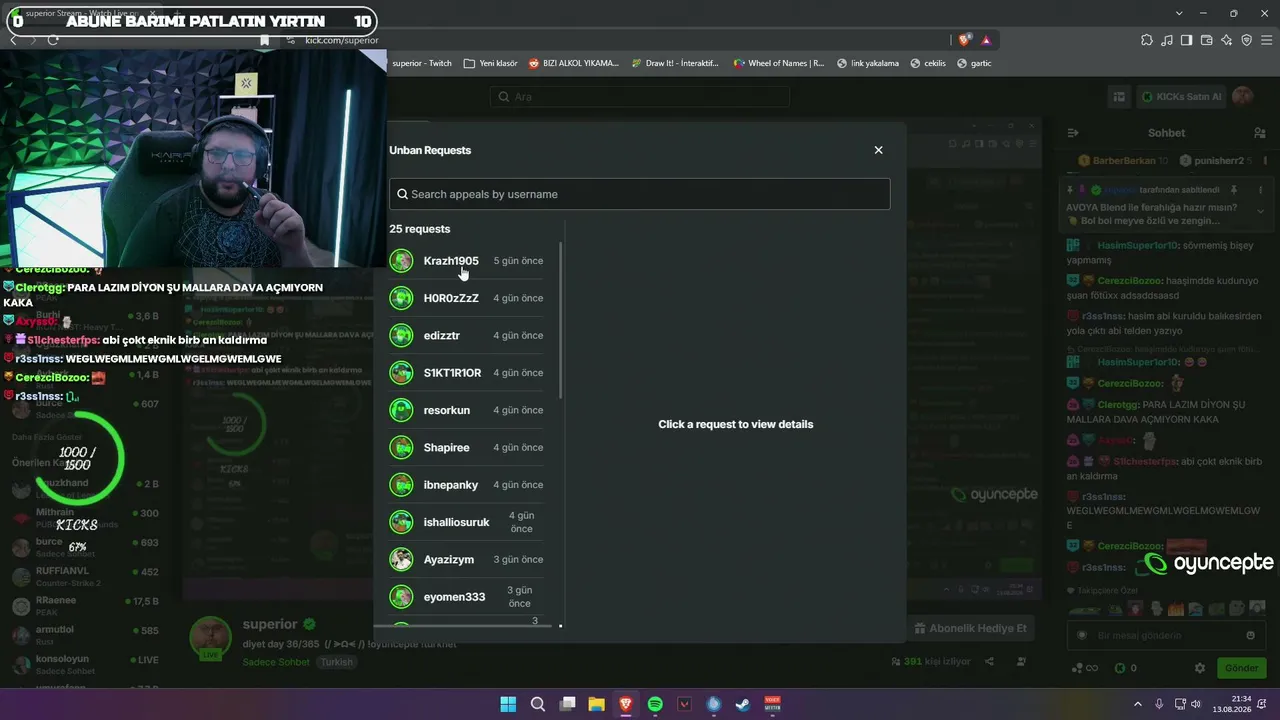Screen dimensions: 1280x720
Task: Open the BIZI ALKOL YIKAMA bookmark
Action: (573, 63)
